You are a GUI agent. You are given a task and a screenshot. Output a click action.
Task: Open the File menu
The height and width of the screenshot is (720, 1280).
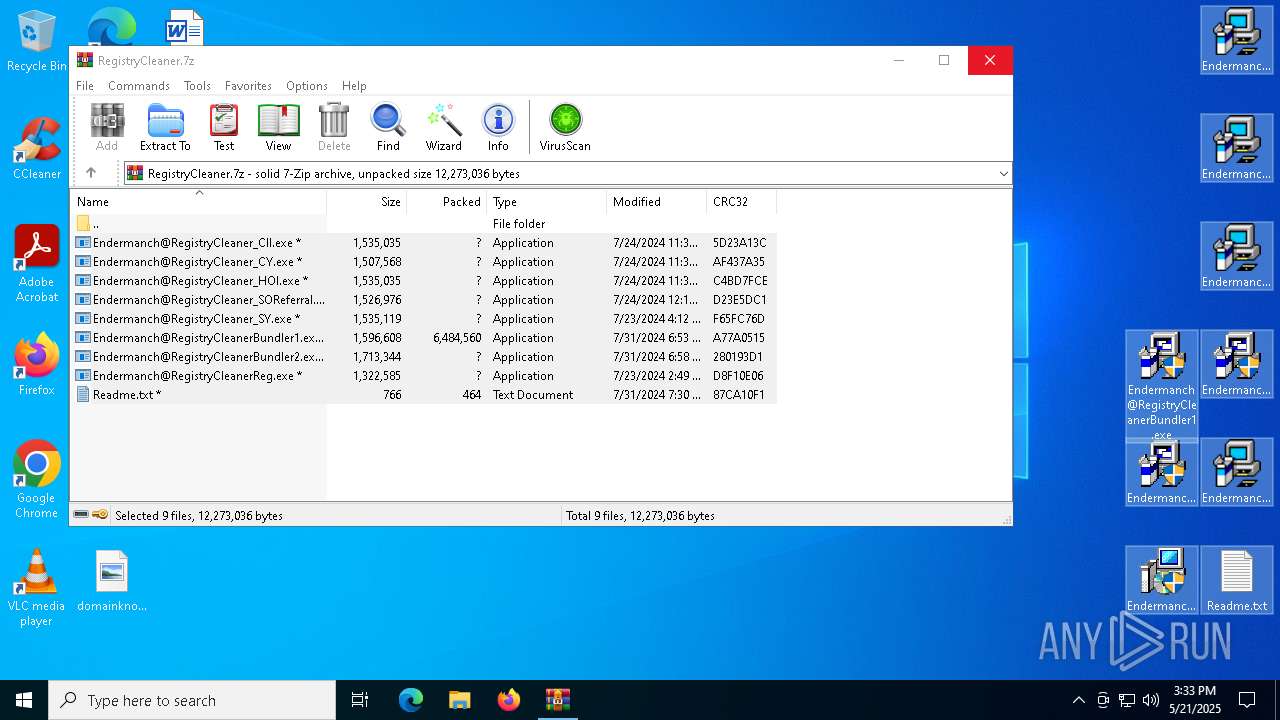tap(85, 86)
